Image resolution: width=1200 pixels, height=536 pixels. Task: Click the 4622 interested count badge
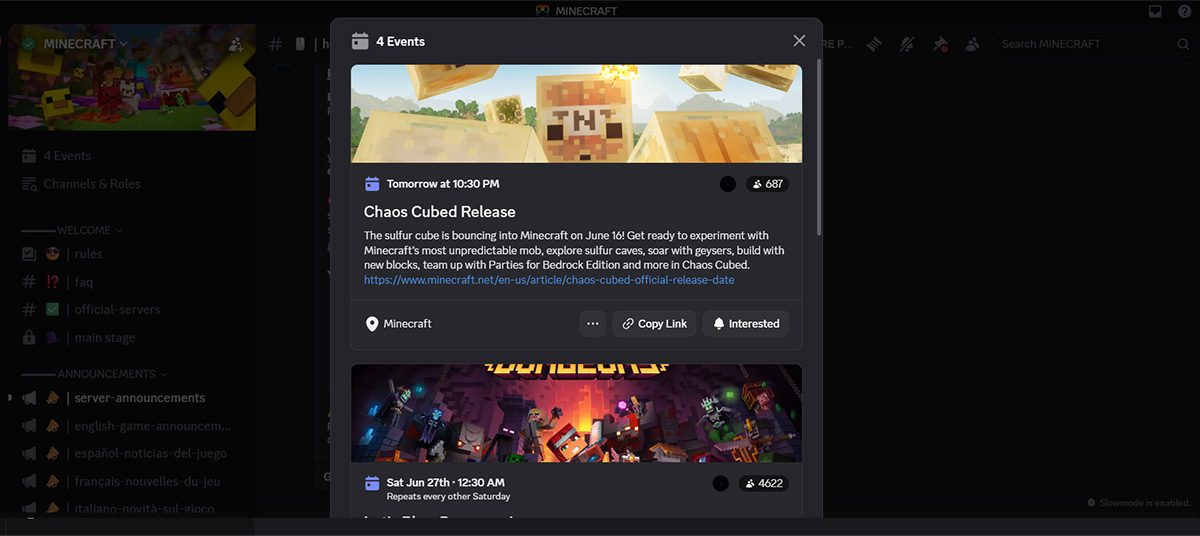[764, 484]
